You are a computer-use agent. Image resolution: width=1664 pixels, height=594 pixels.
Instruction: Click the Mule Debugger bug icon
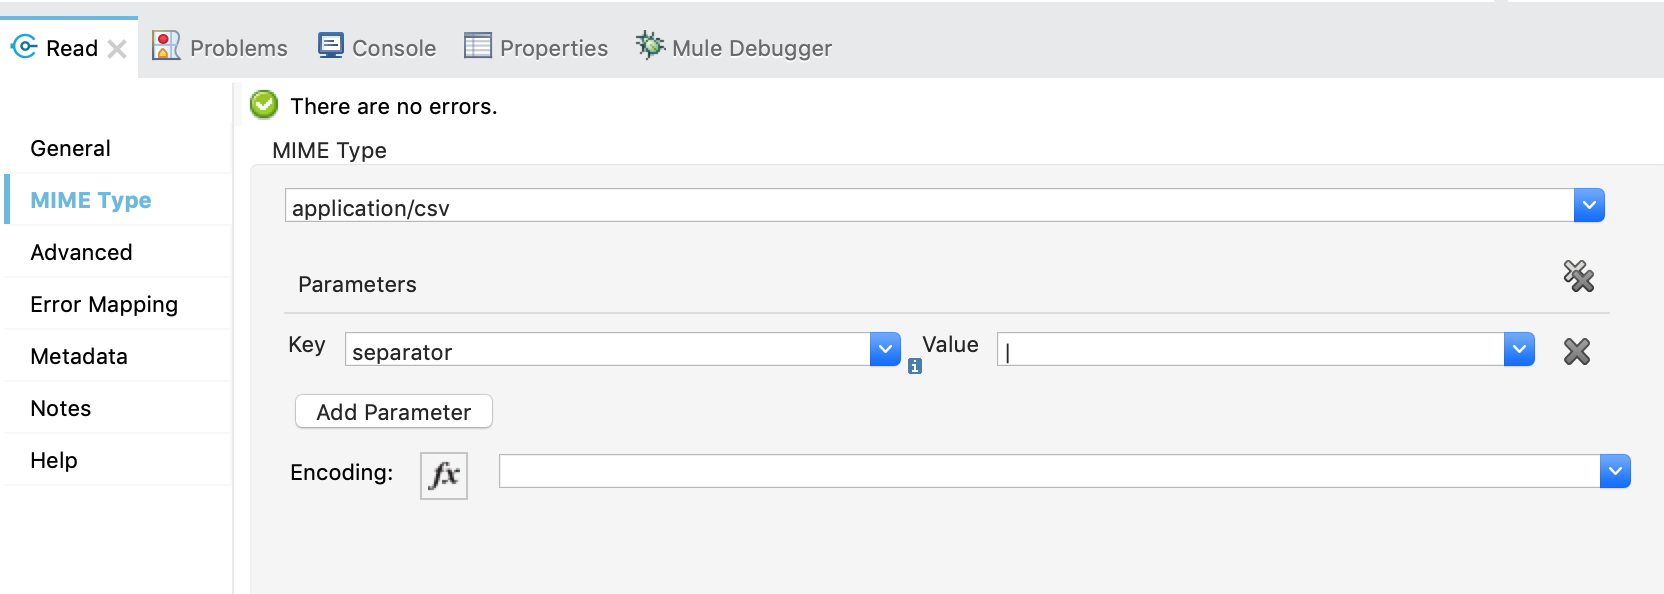[651, 44]
